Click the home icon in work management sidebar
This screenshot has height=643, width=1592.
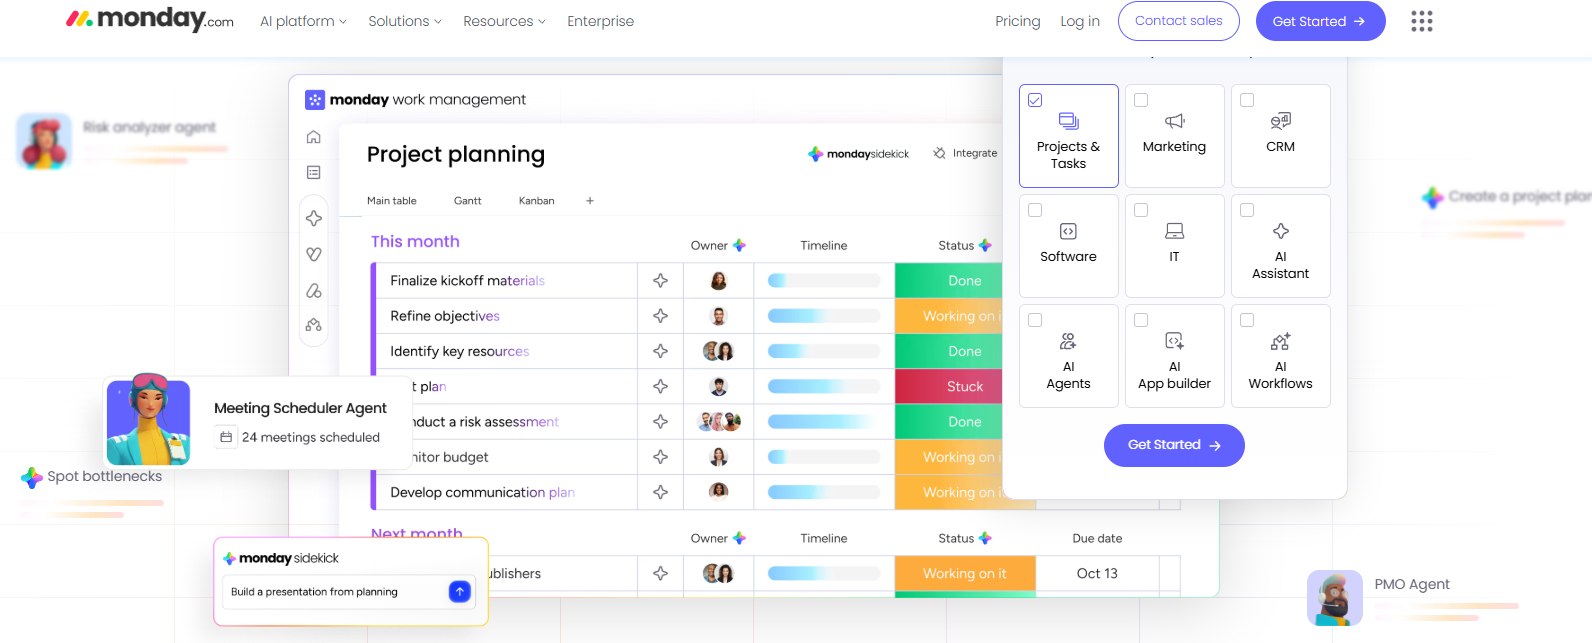[x=314, y=137]
